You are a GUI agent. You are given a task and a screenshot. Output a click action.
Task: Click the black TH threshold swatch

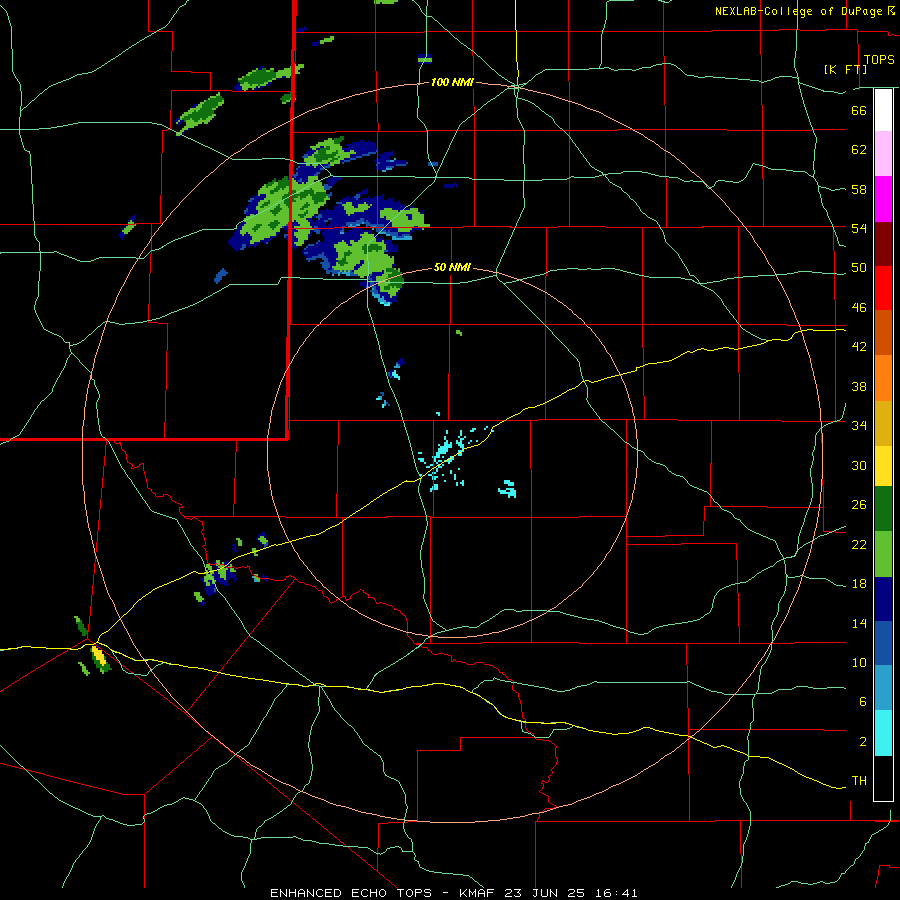coord(883,778)
